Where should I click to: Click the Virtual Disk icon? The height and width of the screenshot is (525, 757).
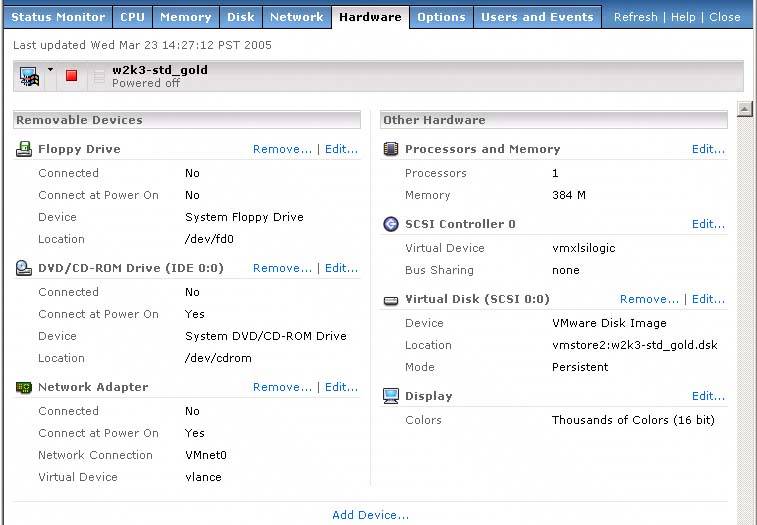(391, 299)
